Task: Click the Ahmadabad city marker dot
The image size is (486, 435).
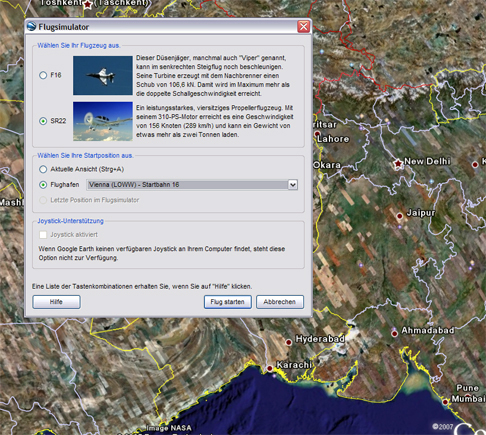Action: point(394,333)
